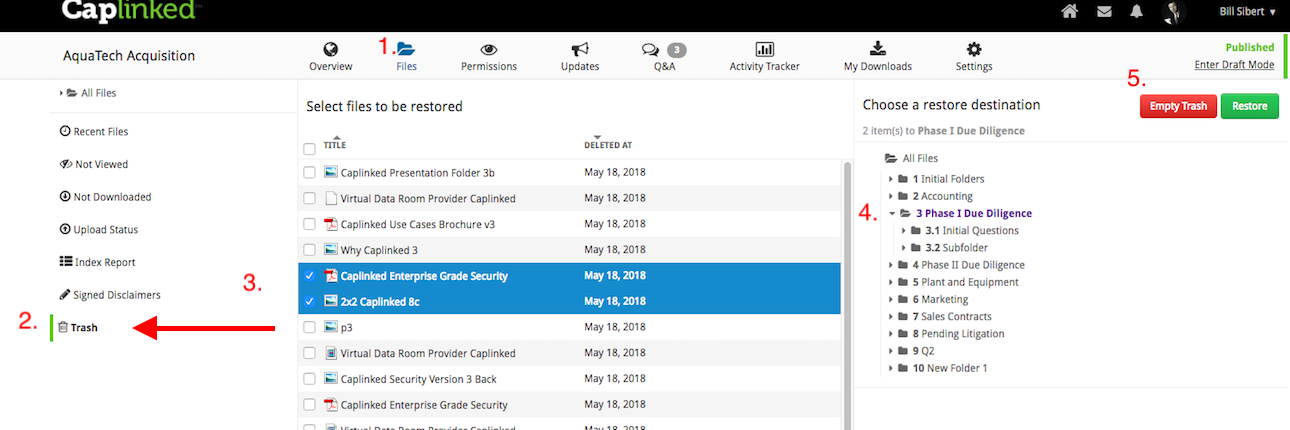This screenshot has height=430, width=1290.
Task: Open Signed Disclaimers in sidebar
Action: click(x=109, y=295)
